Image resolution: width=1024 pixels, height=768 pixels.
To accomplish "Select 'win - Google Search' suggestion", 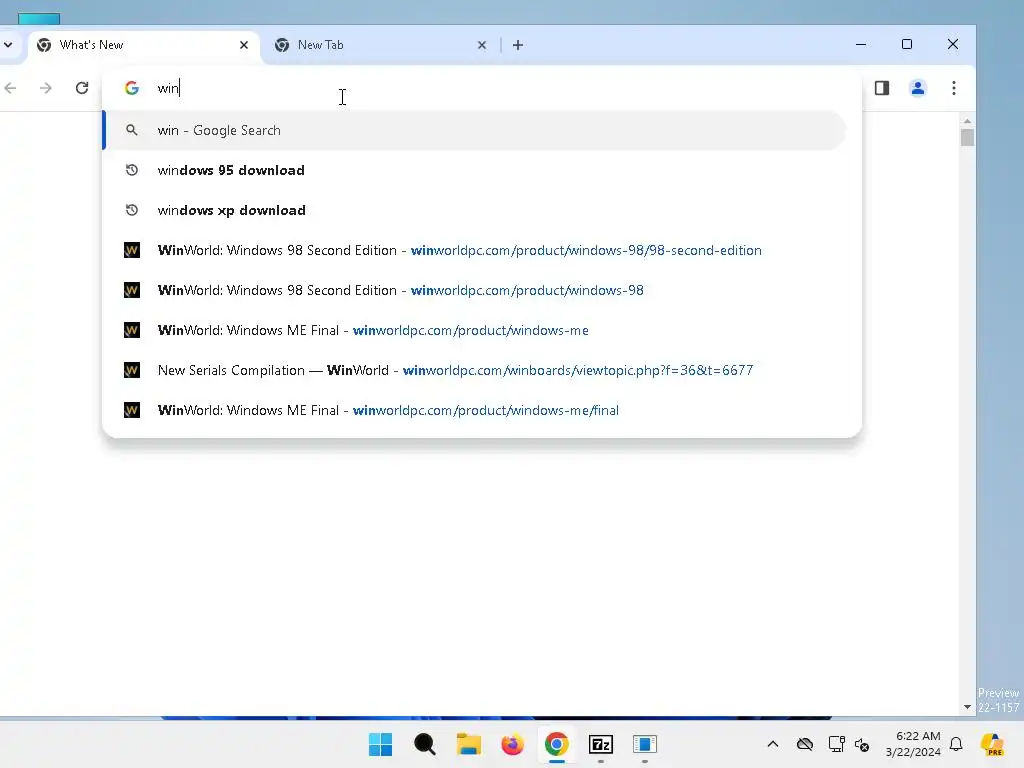I will (475, 130).
